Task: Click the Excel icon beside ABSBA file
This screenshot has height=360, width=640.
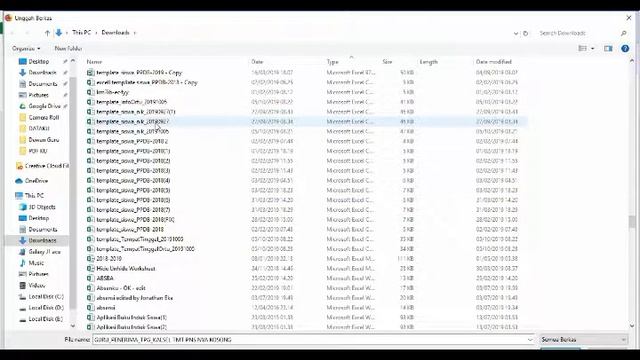Action: click(90, 278)
